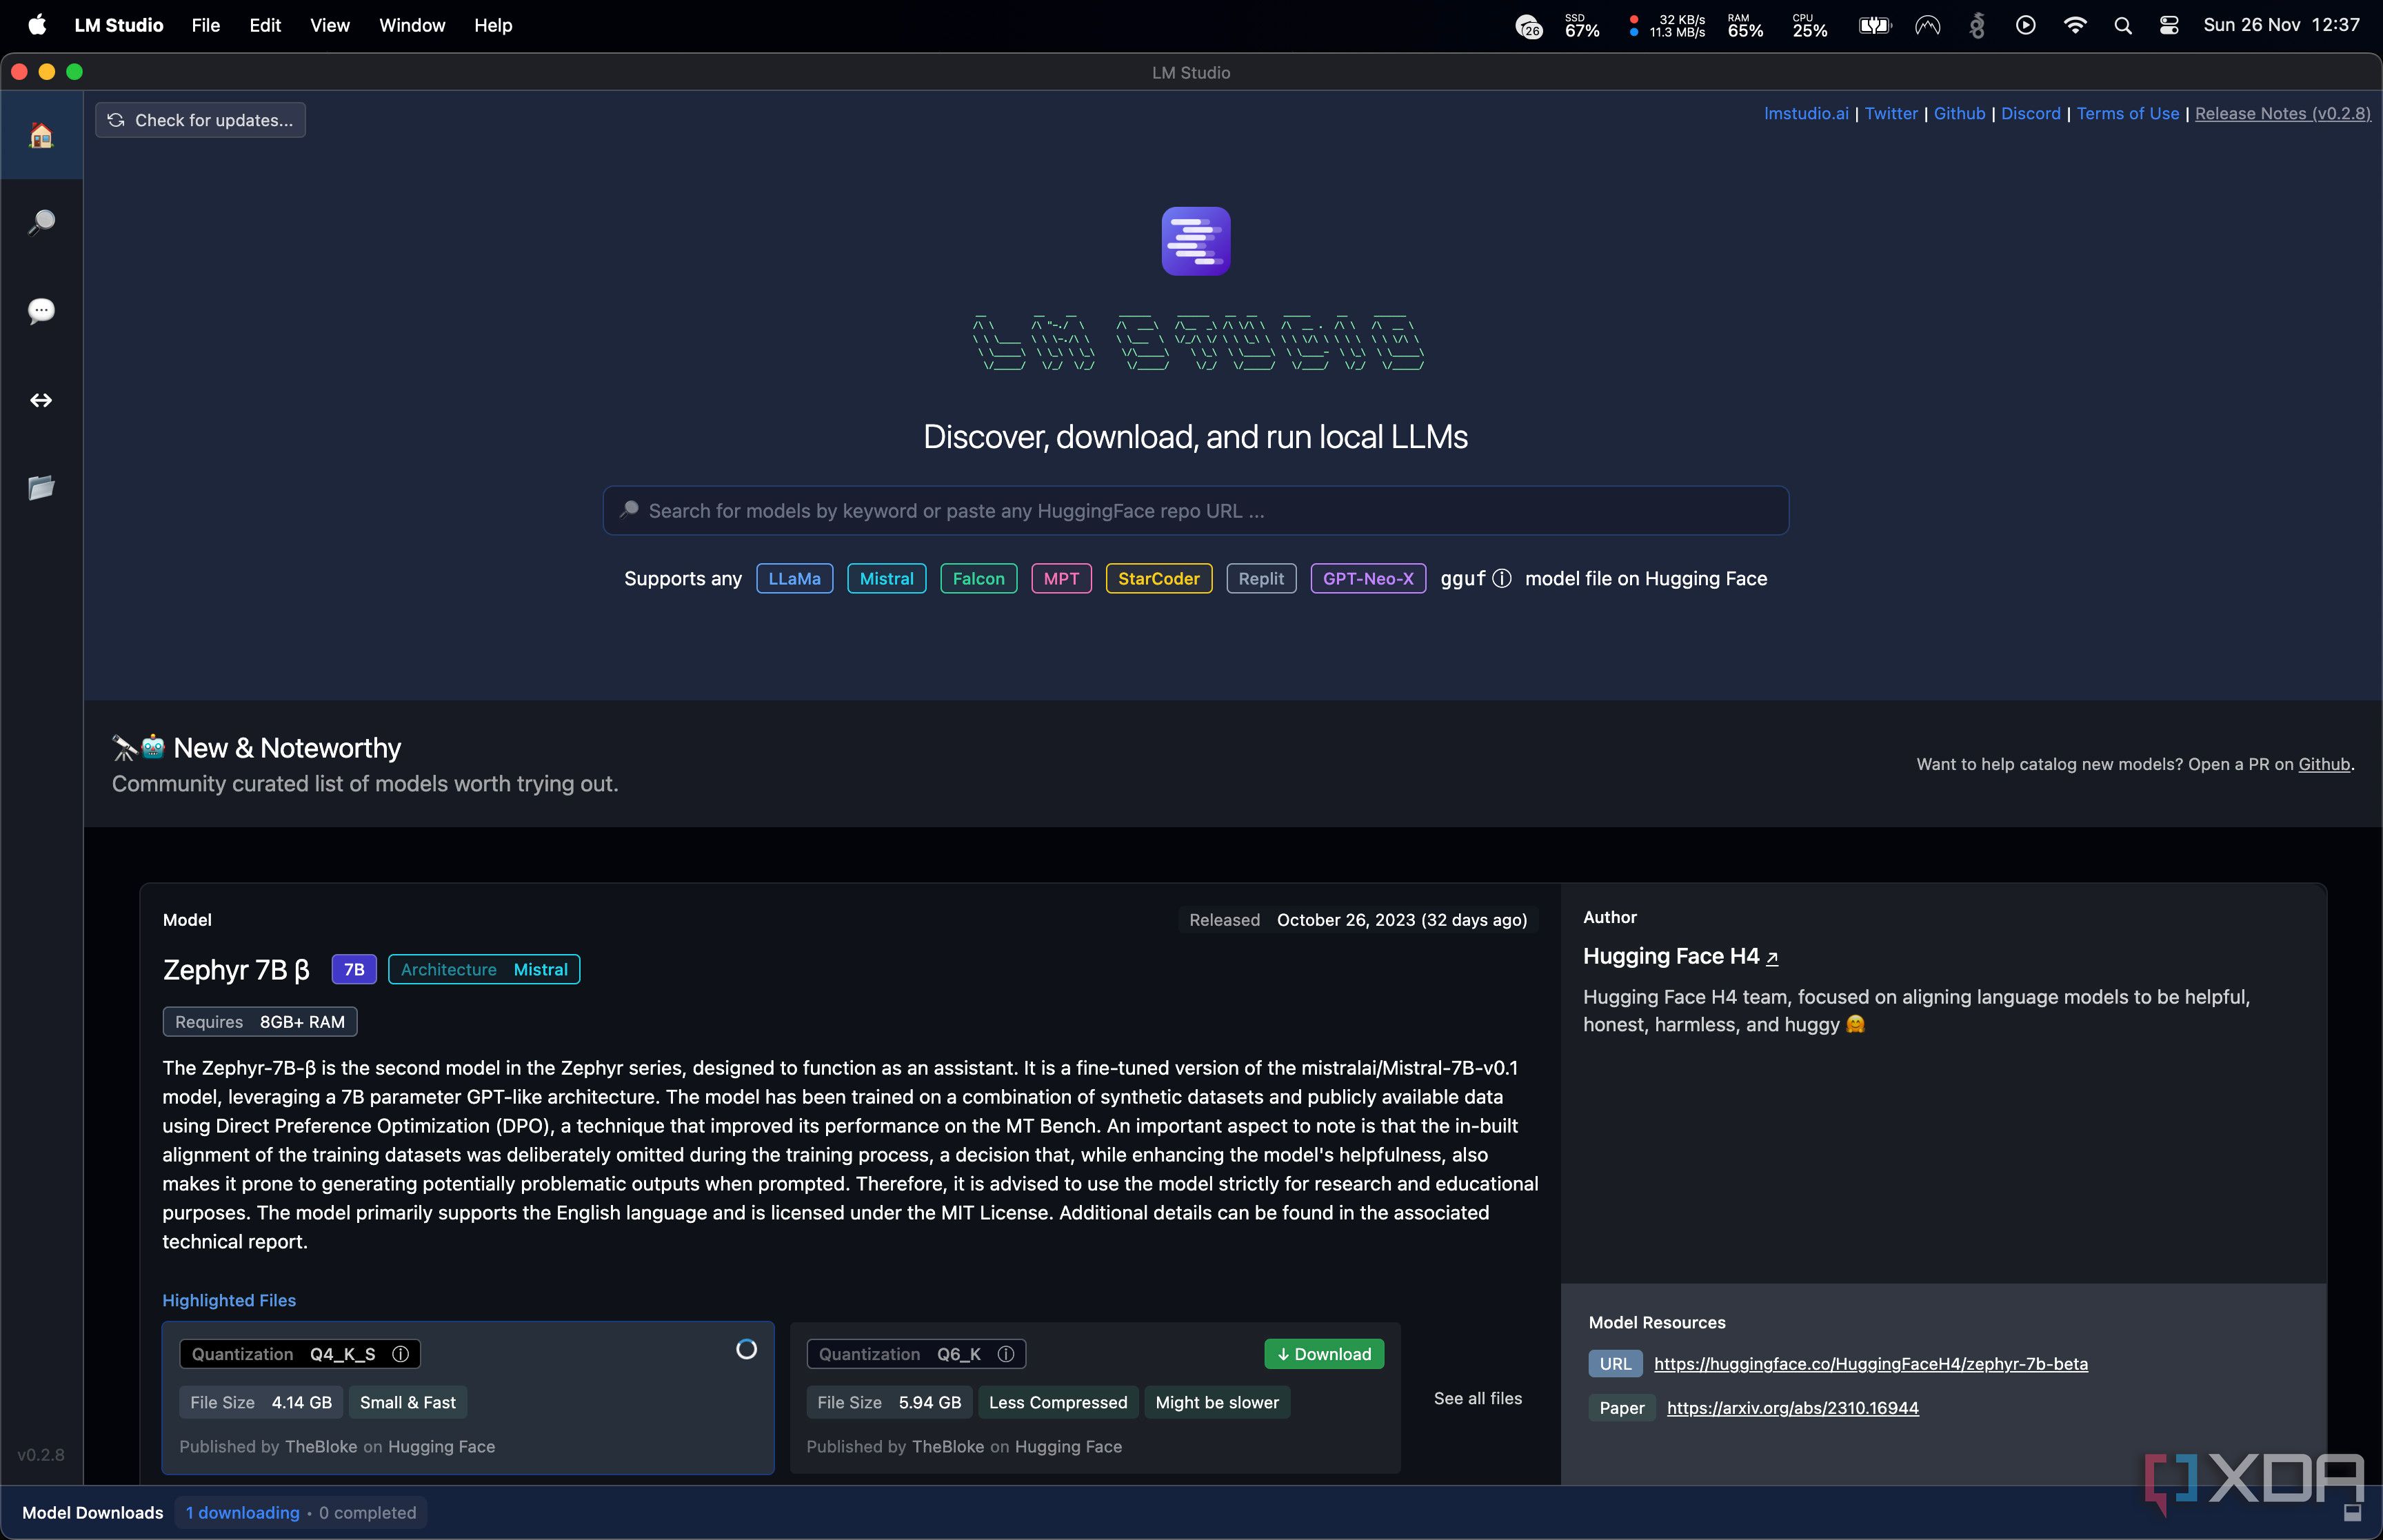Viewport: 2383px width, 1540px height.
Task: Click the model search input field
Action: 1195,511
